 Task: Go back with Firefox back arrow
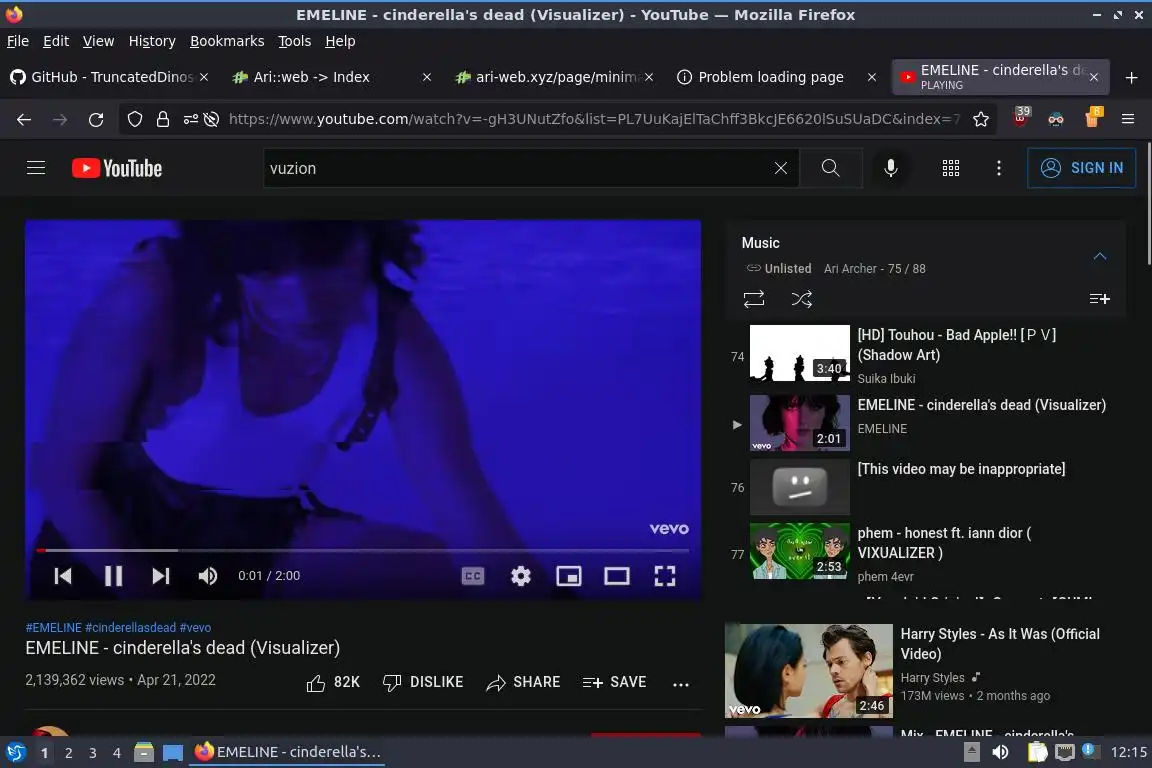click(24, 119)
